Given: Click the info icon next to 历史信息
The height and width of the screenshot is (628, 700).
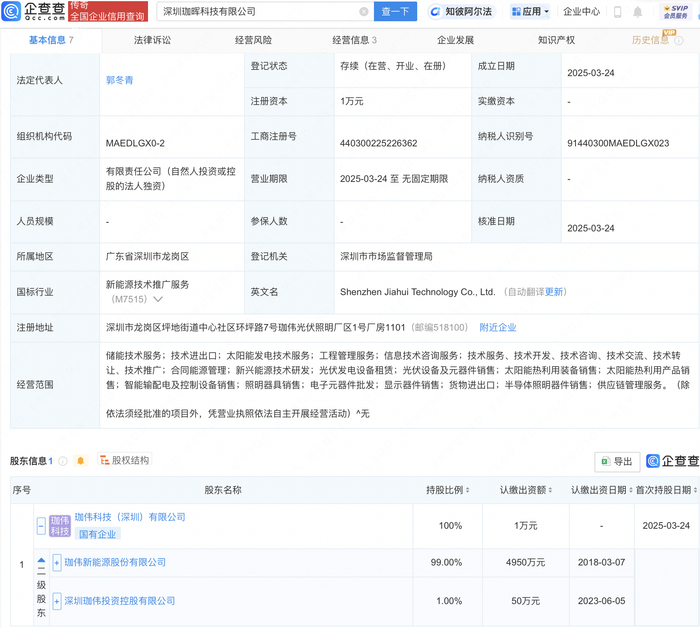Looking at the screenshot, I should pos(679,41).
